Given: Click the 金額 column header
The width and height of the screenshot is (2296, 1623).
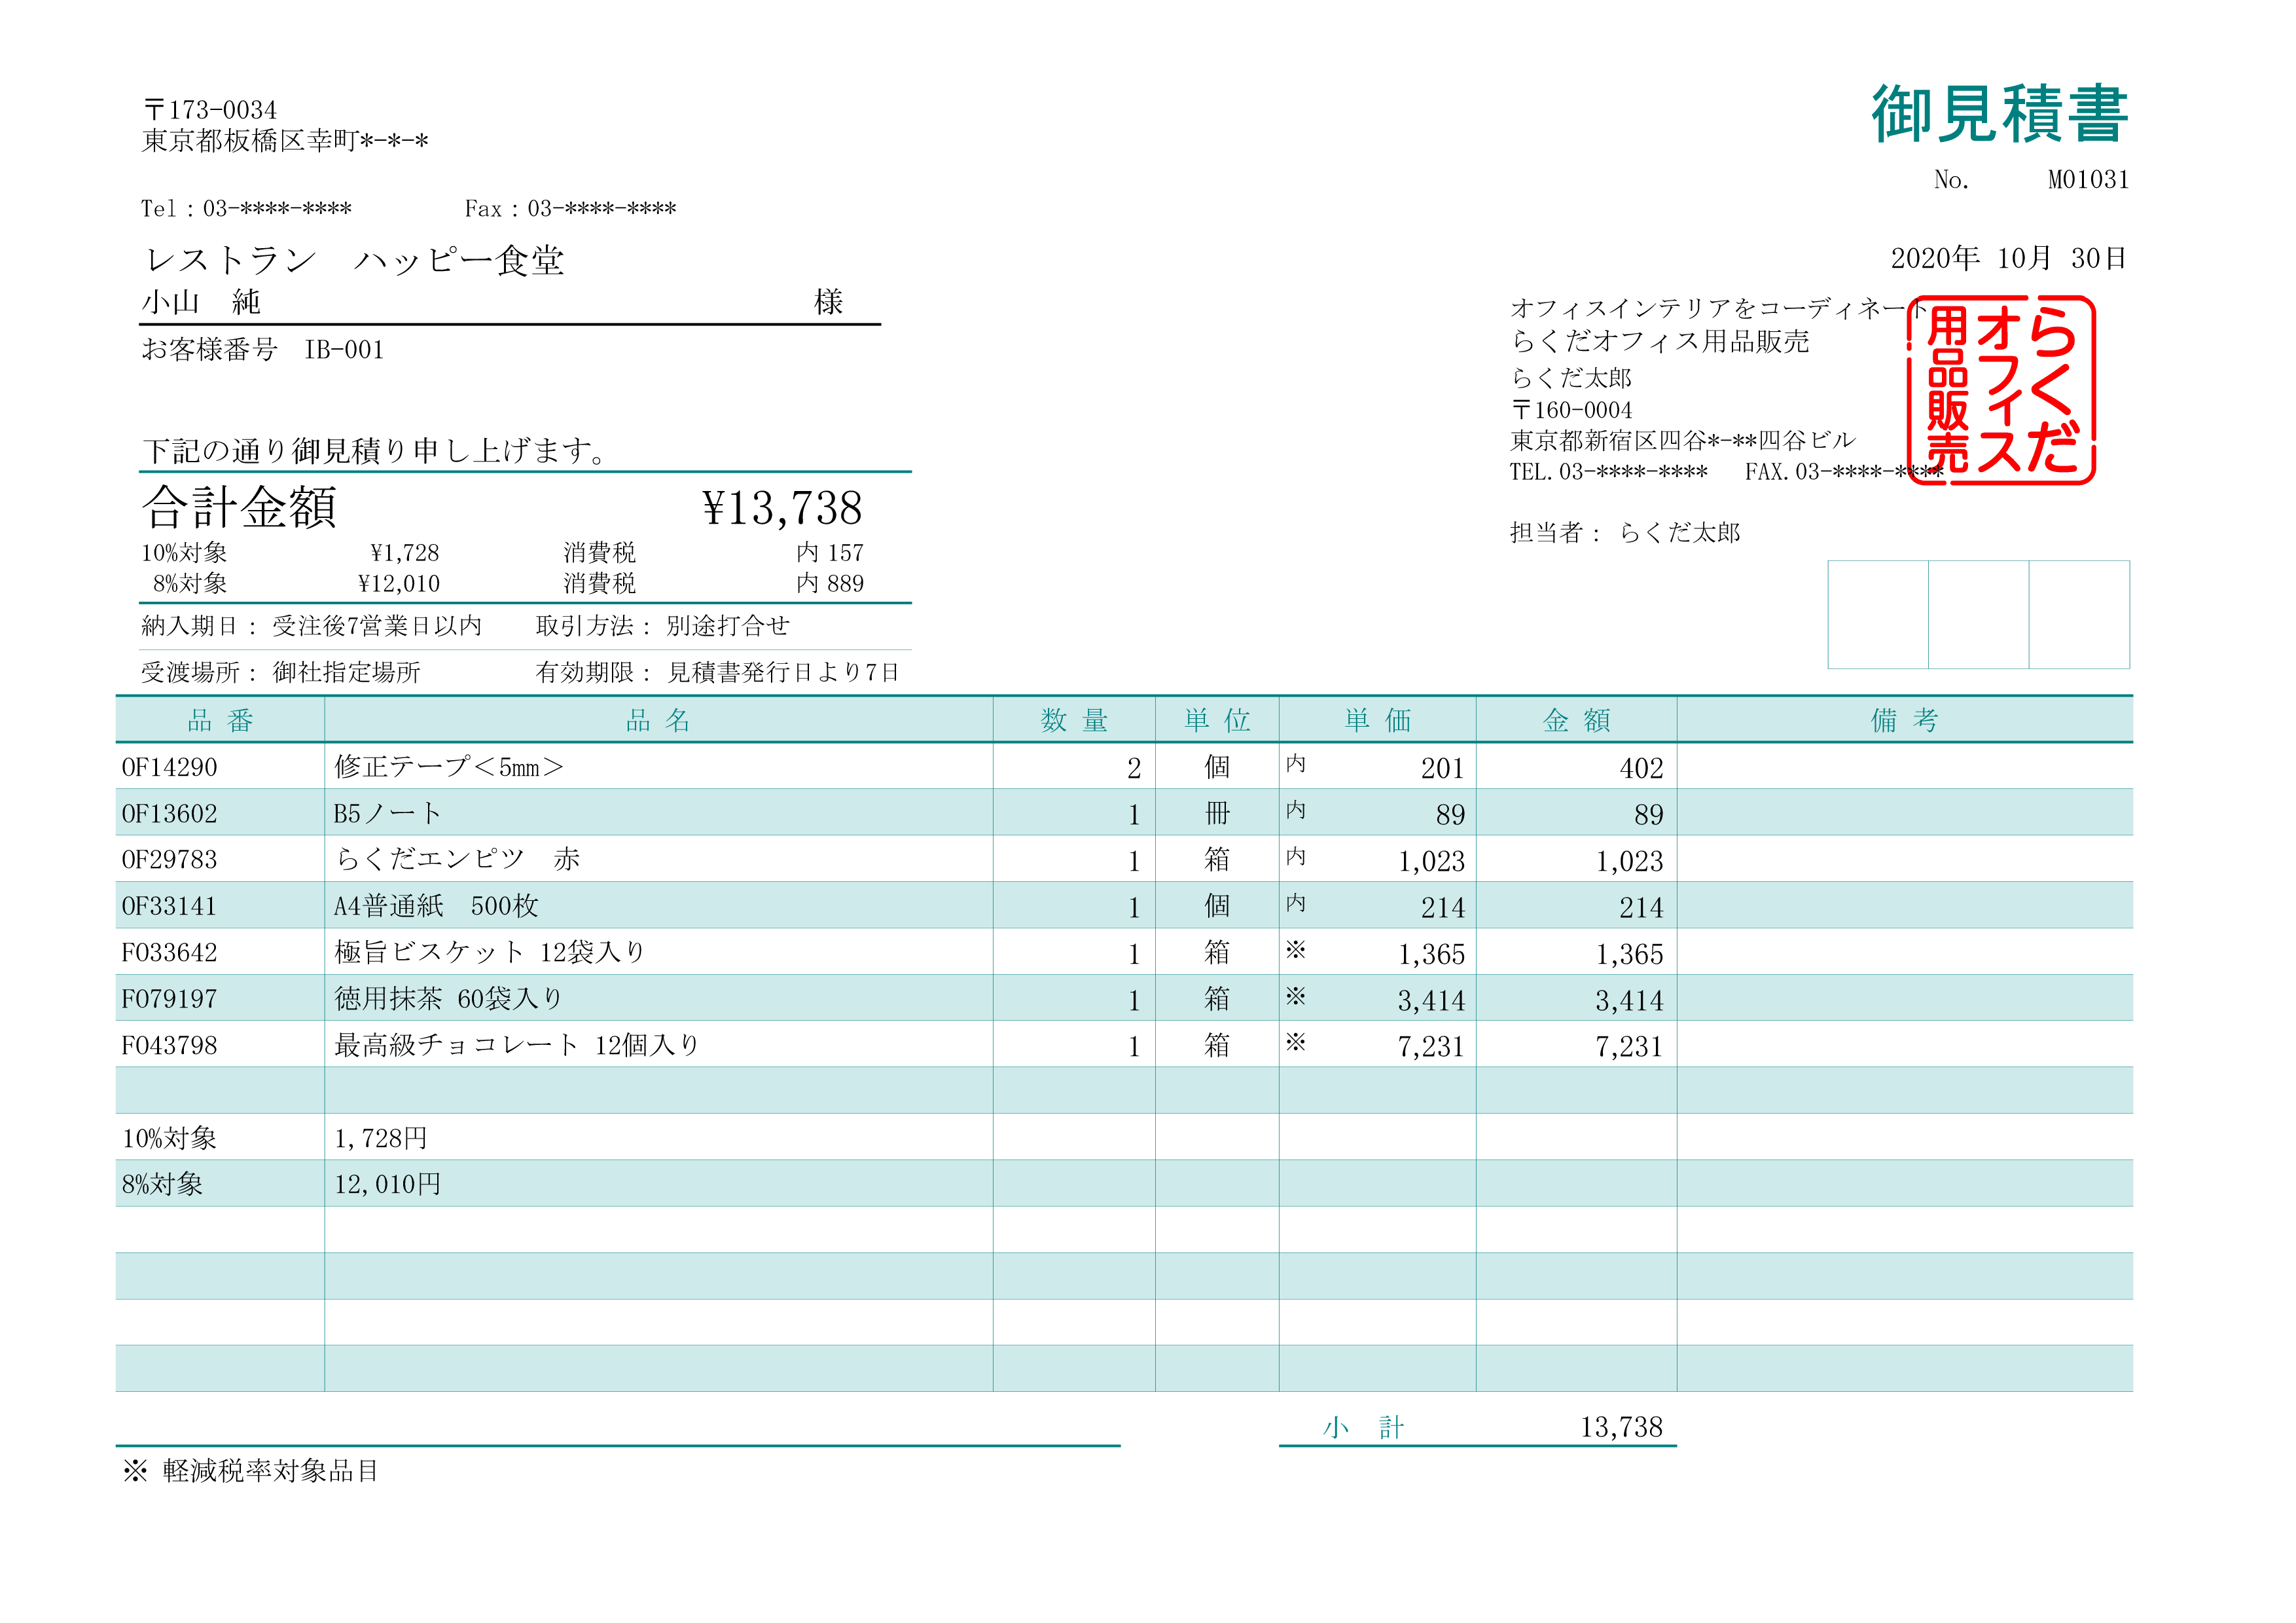Looking at the screenshot, I should 1576,720.
